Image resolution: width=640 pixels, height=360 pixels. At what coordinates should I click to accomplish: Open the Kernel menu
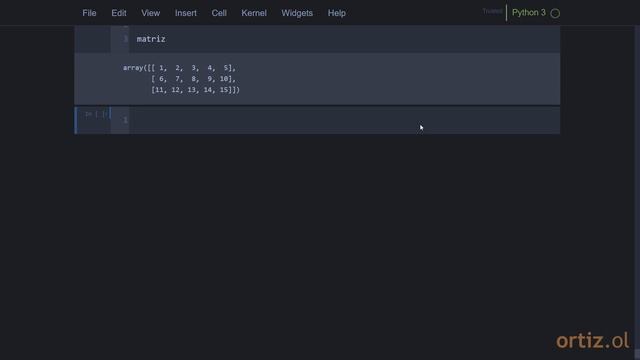(x=253, y=13)
